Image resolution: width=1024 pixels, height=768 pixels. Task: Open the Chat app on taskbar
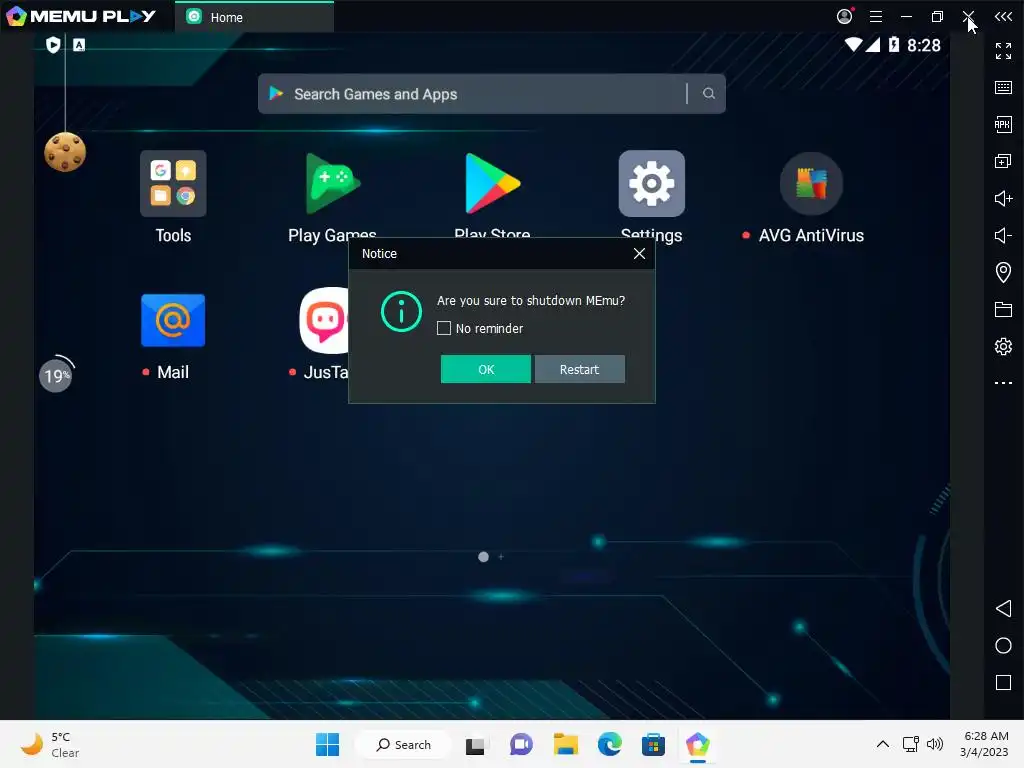coord(521,744)
